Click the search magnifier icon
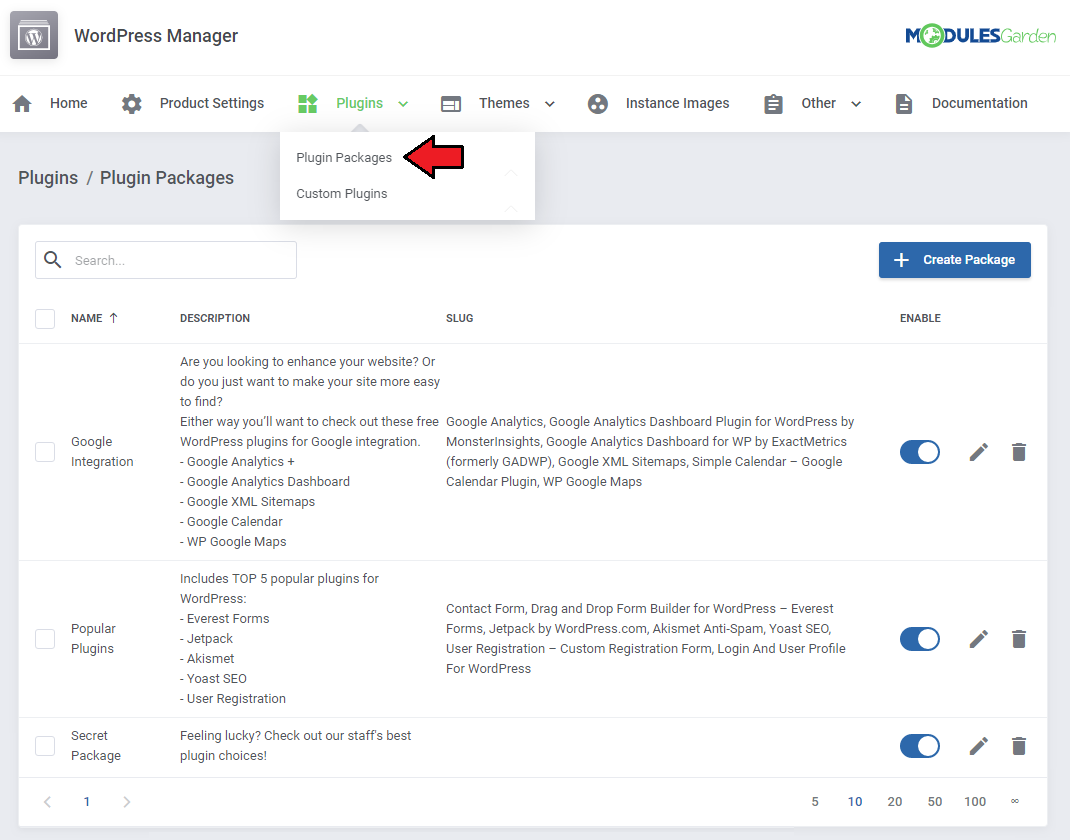 [53, 259]
